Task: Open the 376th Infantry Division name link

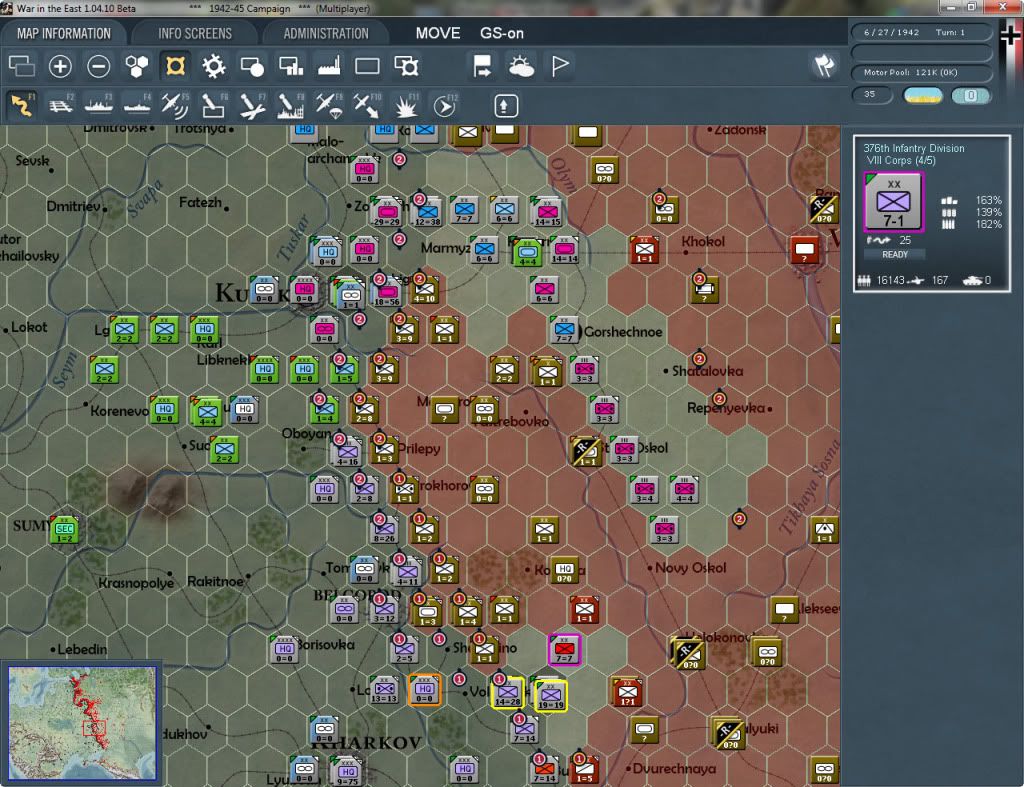Action: point(914,148)
